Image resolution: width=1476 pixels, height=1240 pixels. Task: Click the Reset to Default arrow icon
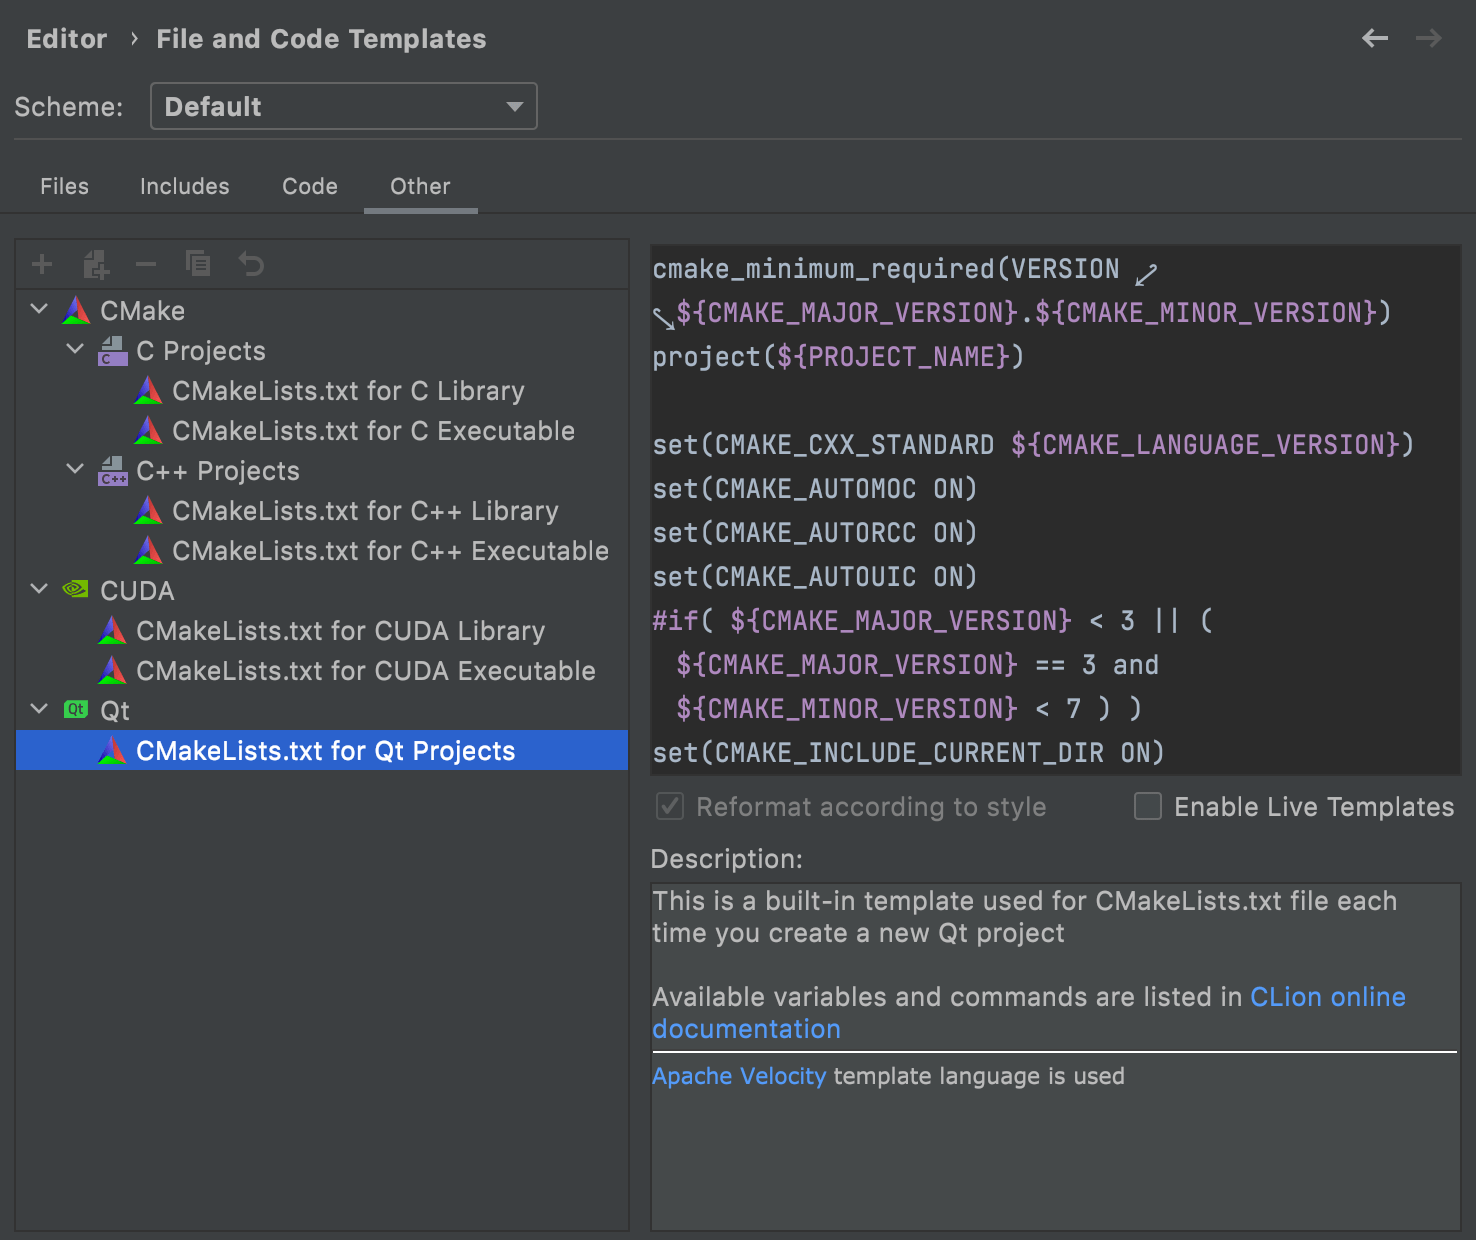pos(250,263)
